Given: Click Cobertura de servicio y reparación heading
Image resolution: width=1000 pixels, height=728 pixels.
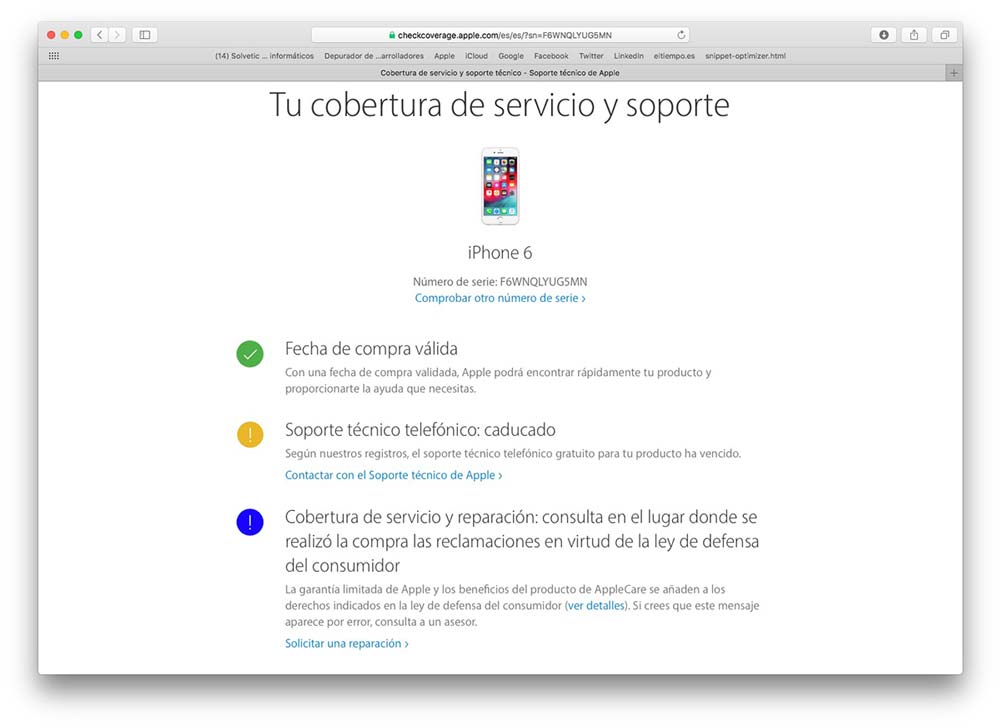Looking at the screenshot, I should [x=522, y=541].
